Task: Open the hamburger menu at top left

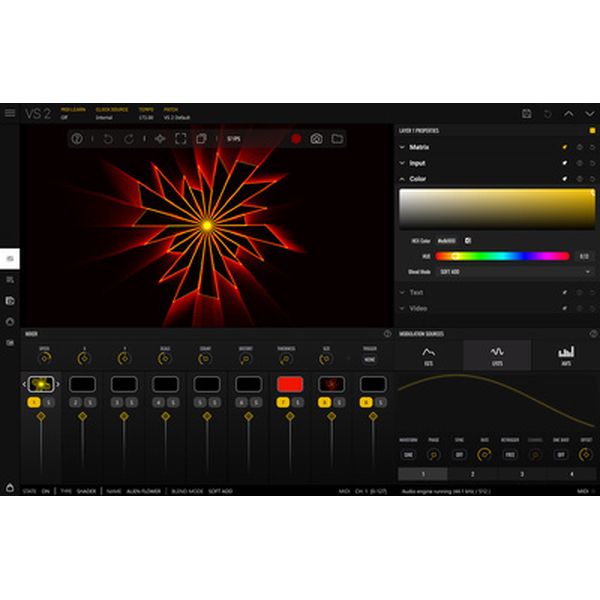Action: (x=10, y=113)
